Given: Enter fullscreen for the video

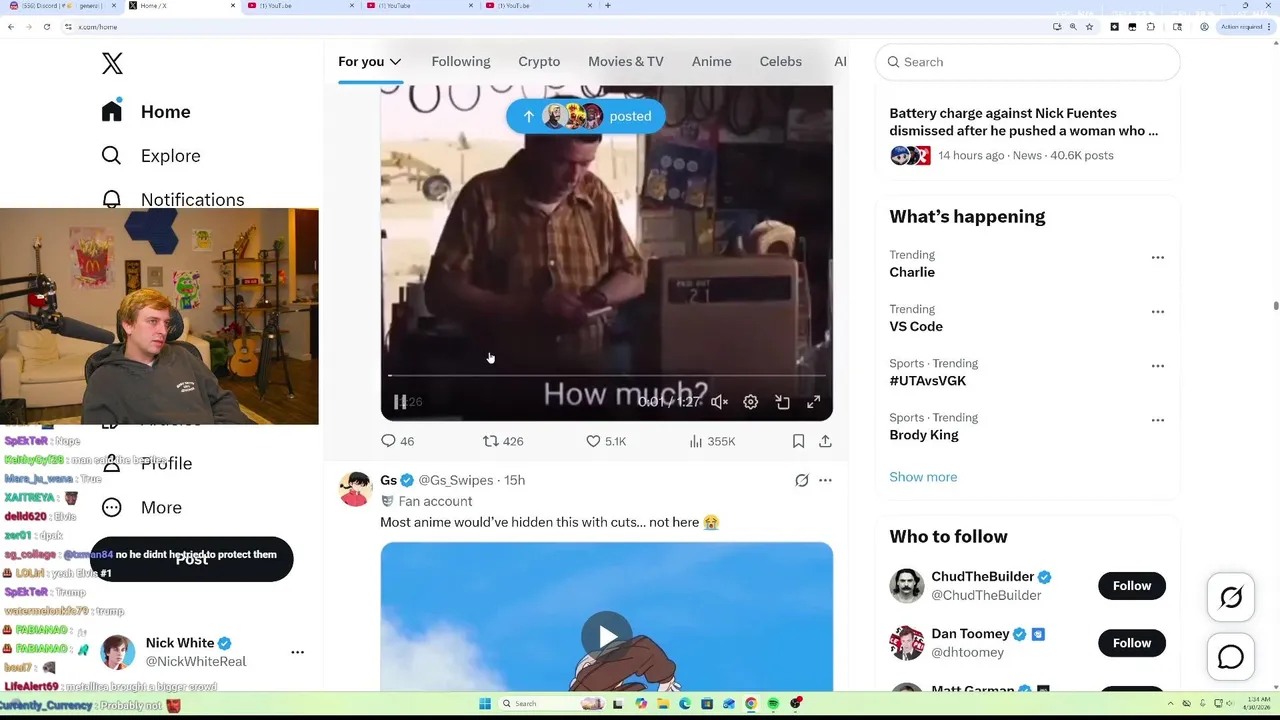Looking at the screenshot, I should [x=814, y=402].
